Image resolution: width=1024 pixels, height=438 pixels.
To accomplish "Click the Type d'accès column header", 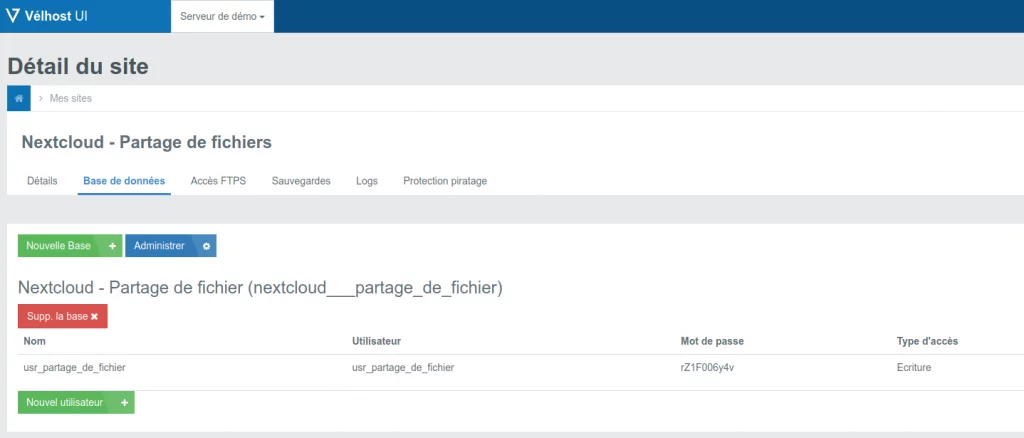I will [x=927, y=341].
